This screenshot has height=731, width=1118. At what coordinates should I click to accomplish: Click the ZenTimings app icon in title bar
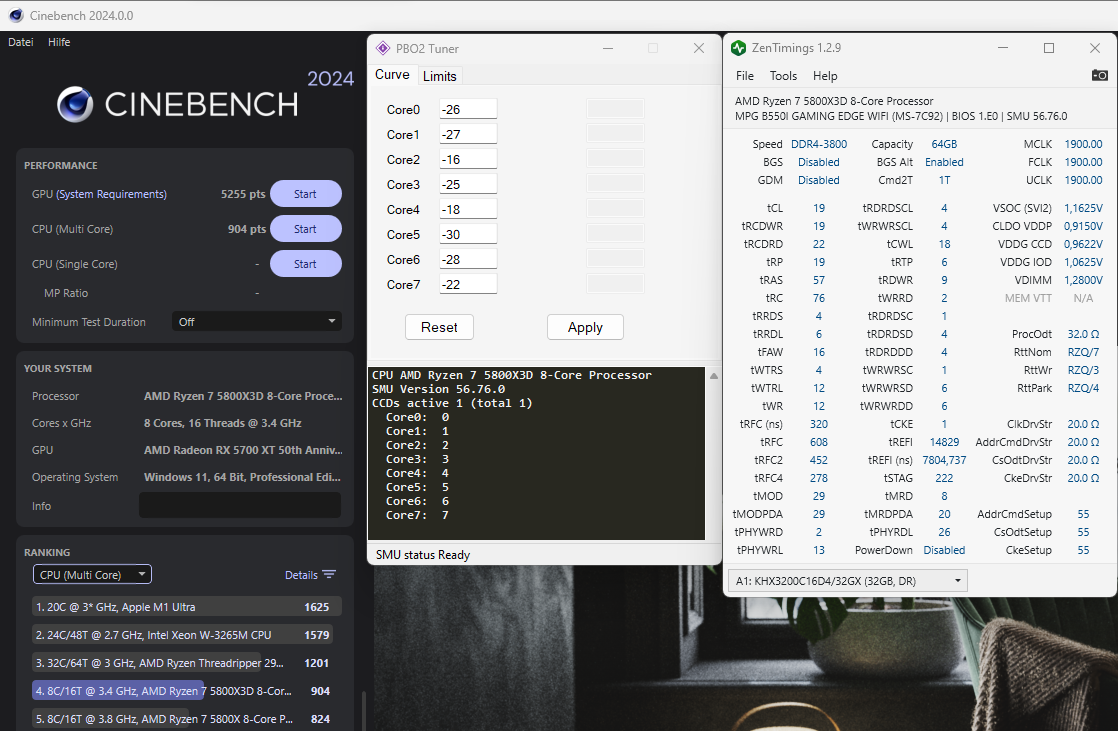739,48
